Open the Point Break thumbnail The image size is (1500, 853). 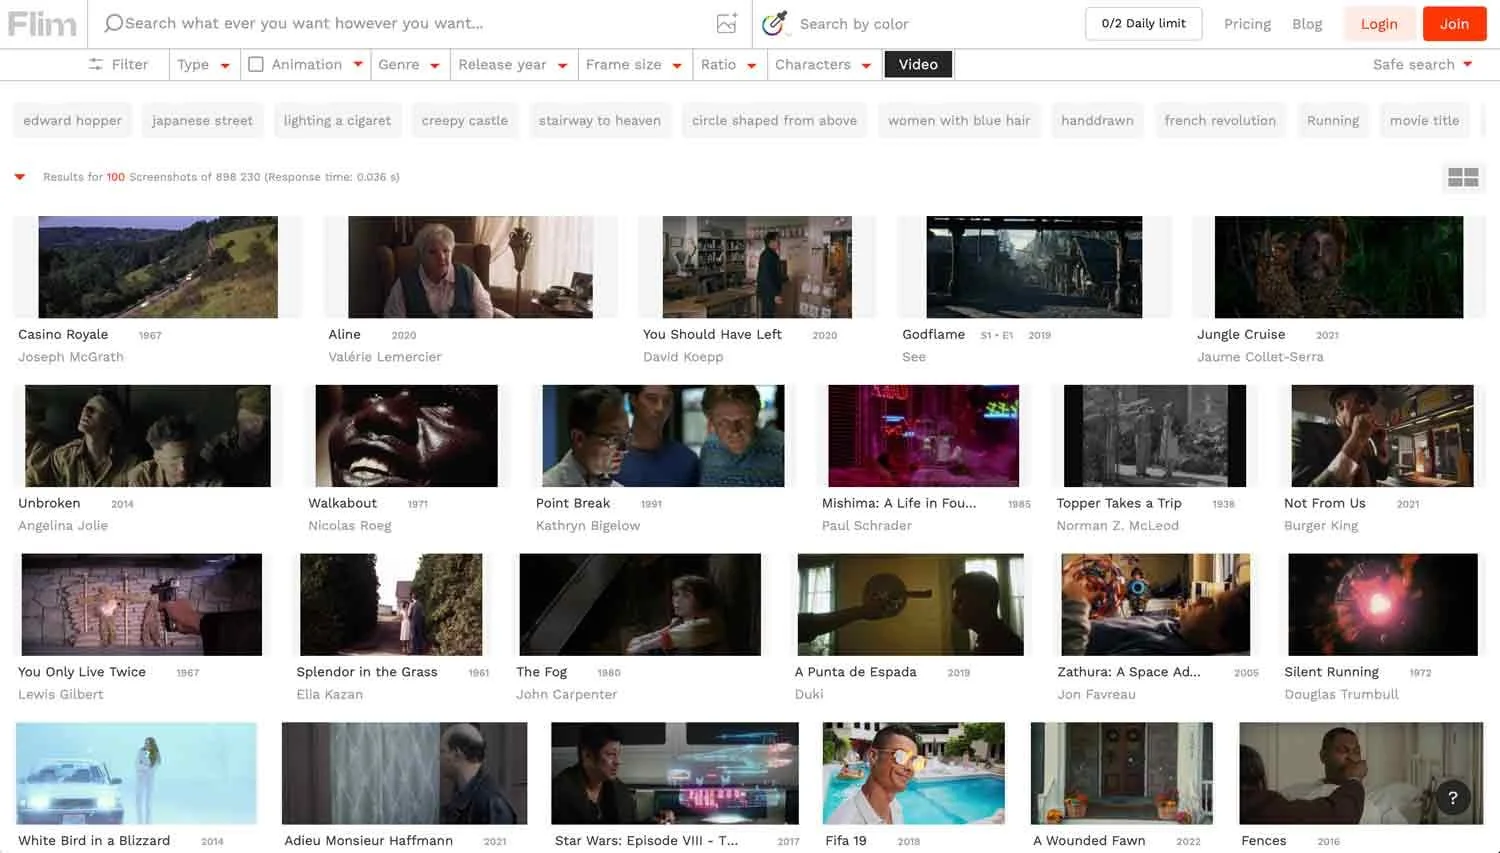point(663,436)
